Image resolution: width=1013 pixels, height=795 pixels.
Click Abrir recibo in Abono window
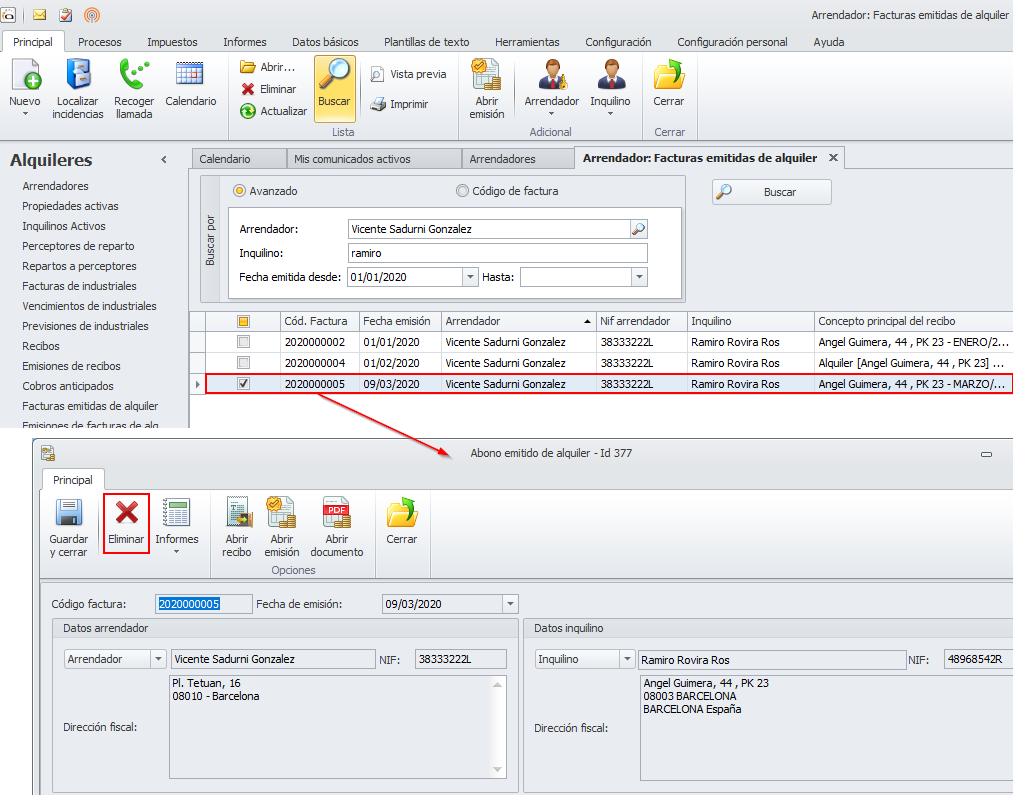(x=236, y=528)
